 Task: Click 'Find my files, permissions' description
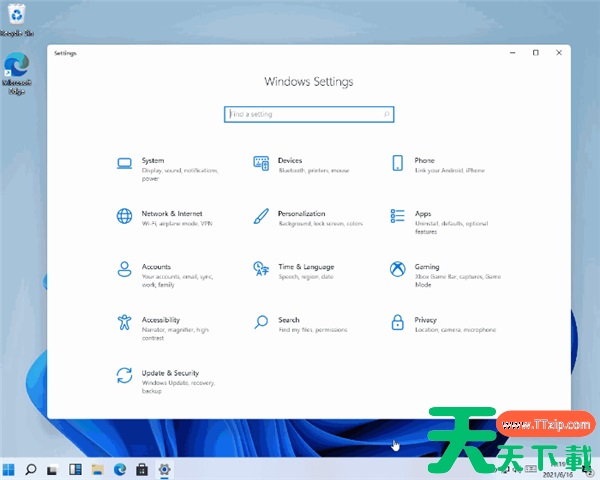coord(313,330)
